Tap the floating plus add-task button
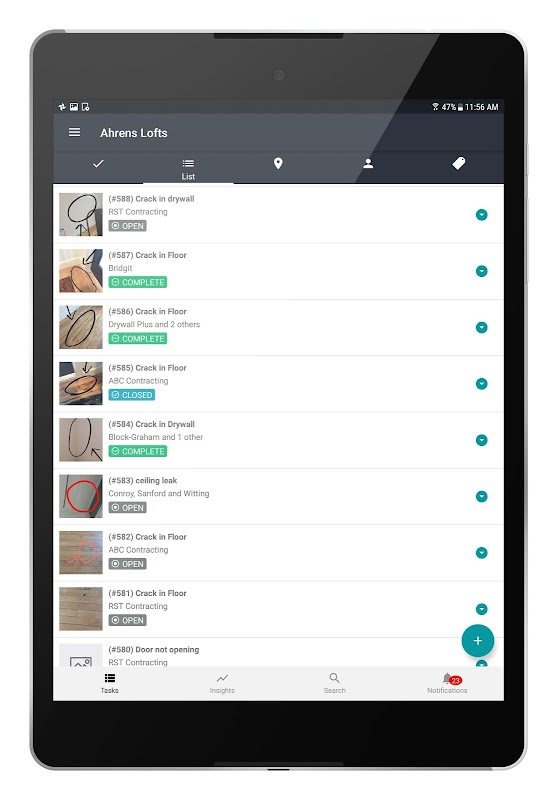The width and height of the screenshot is (558, 800). (477, 641)
